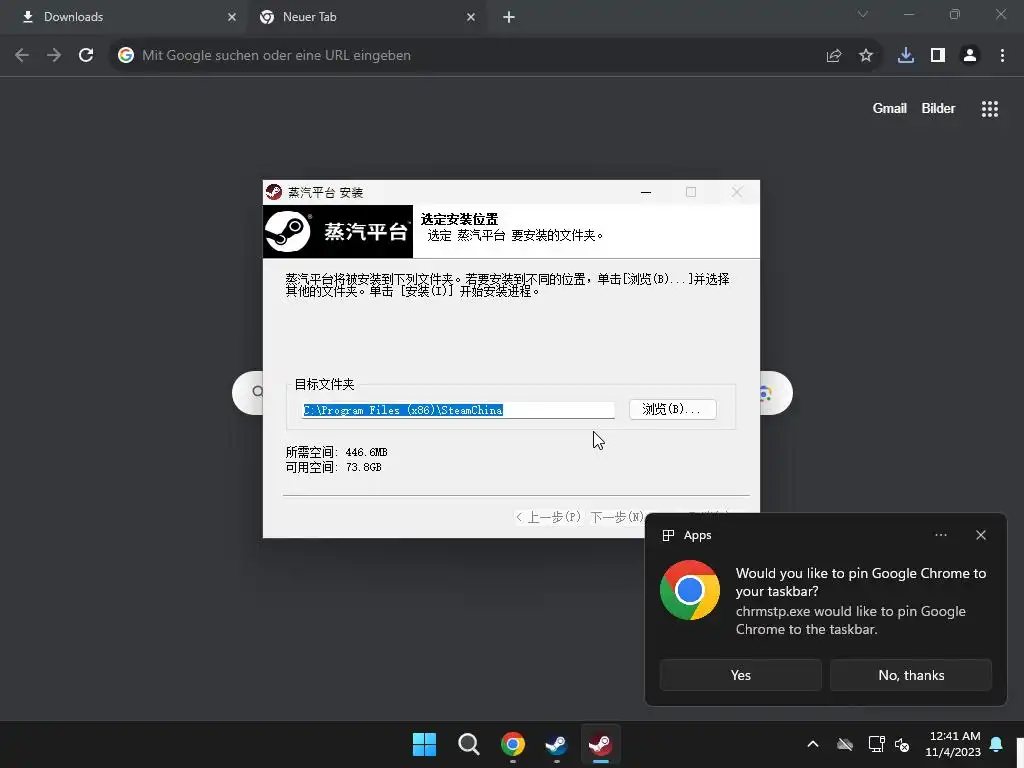Reload the current page
The image size is (1024, 768).
(86, 56)
